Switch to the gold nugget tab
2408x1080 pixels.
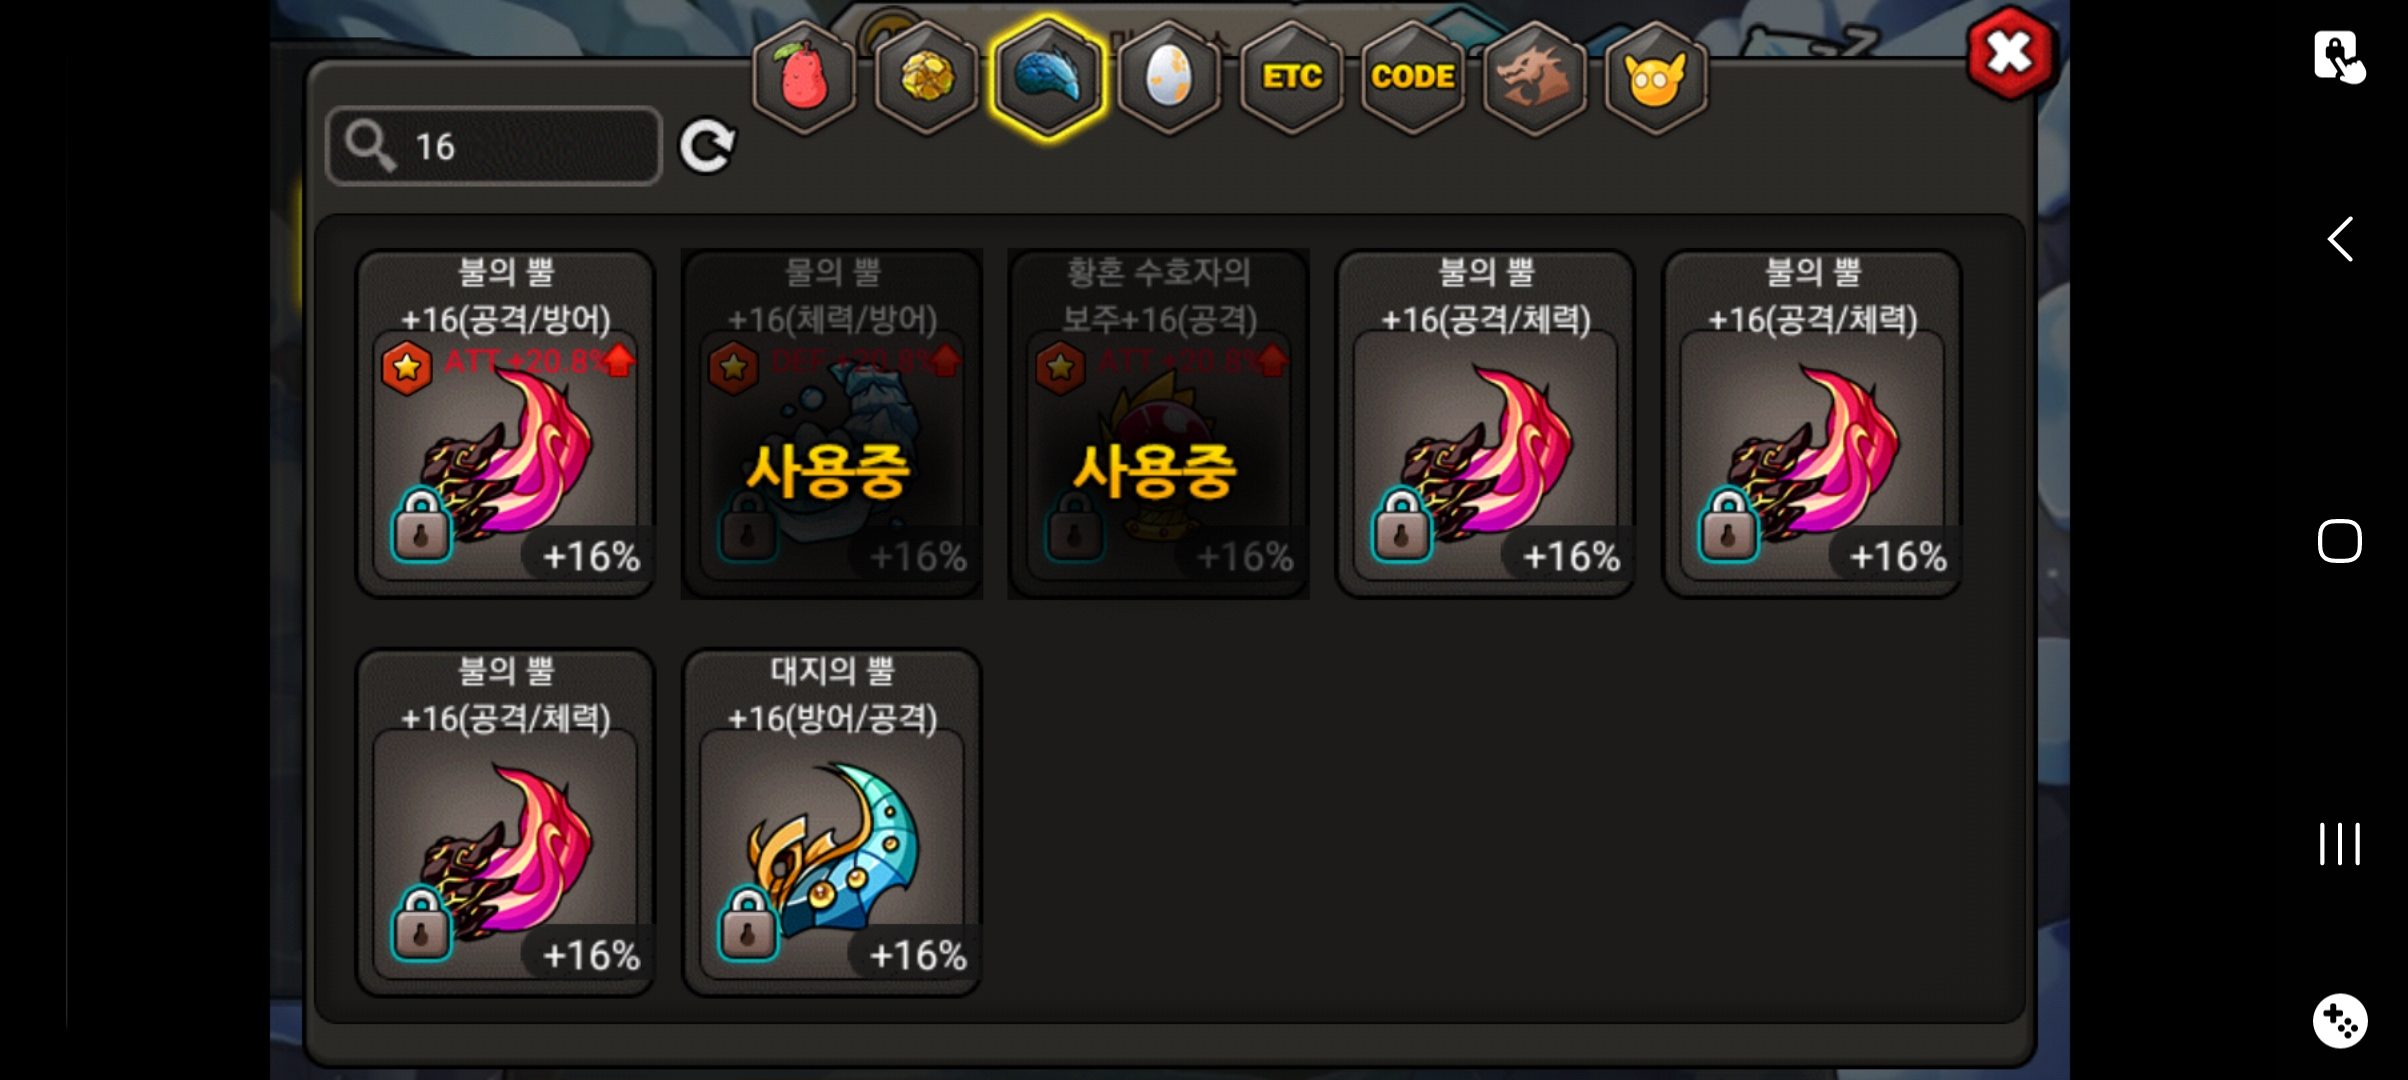pos(927,77)
